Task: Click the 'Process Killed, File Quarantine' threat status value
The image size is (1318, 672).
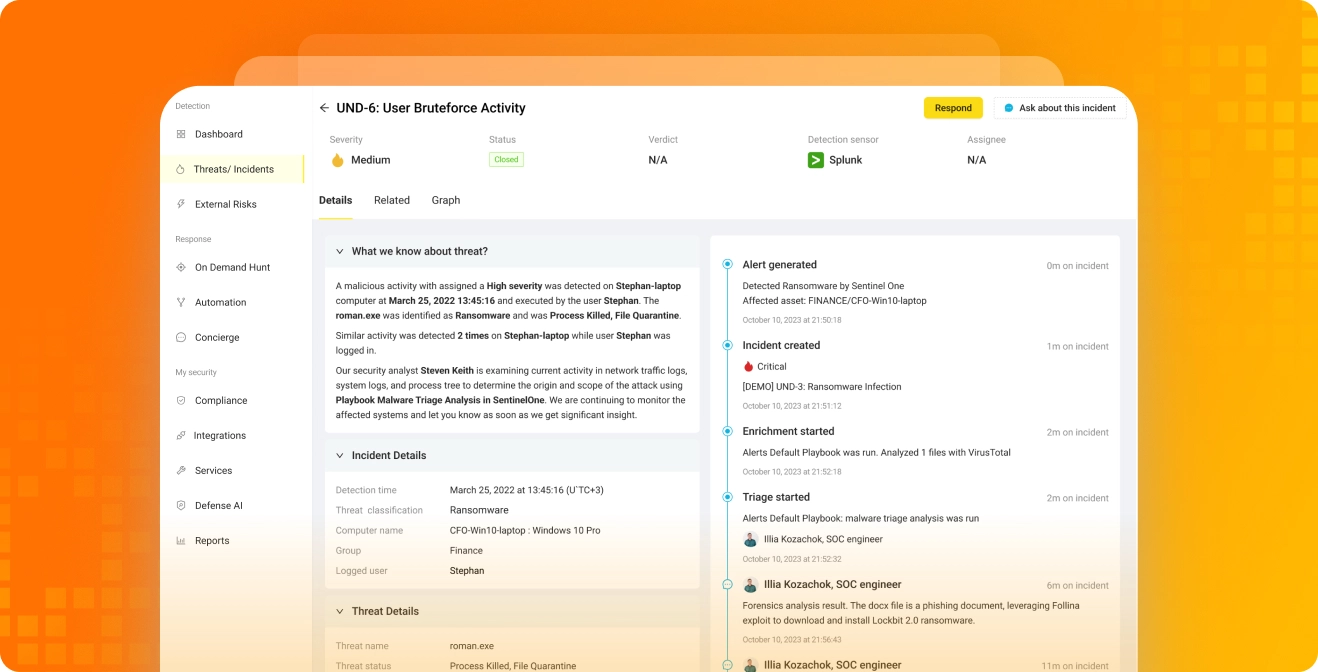Action: coord(513,666)
